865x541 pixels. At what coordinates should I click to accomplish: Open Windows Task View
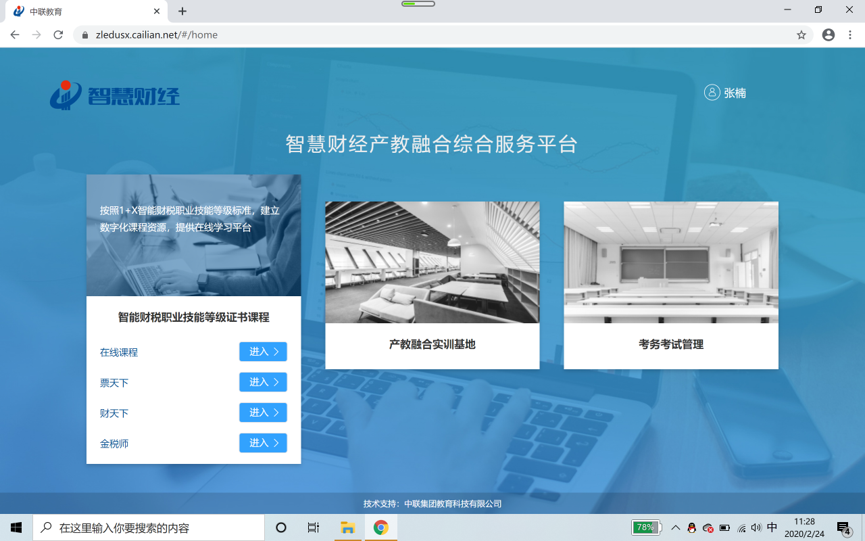pos(313,528)
